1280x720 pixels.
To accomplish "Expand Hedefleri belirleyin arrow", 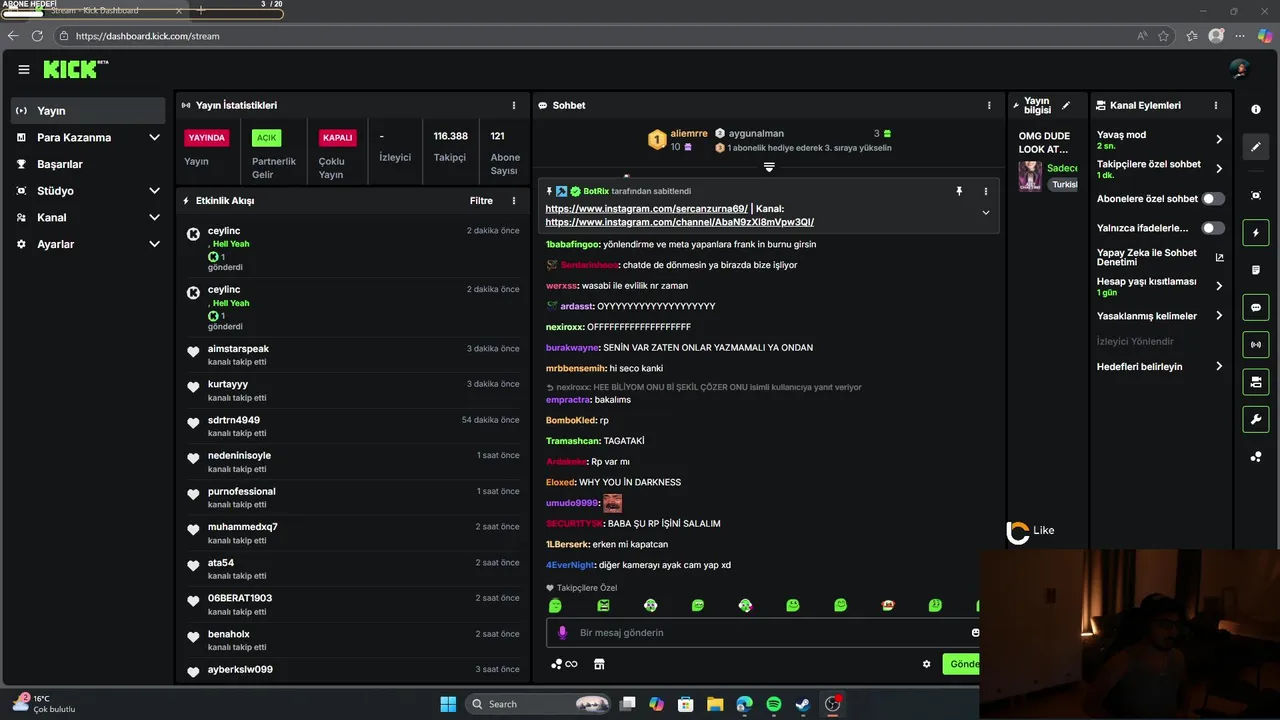I will point(1219,367).
